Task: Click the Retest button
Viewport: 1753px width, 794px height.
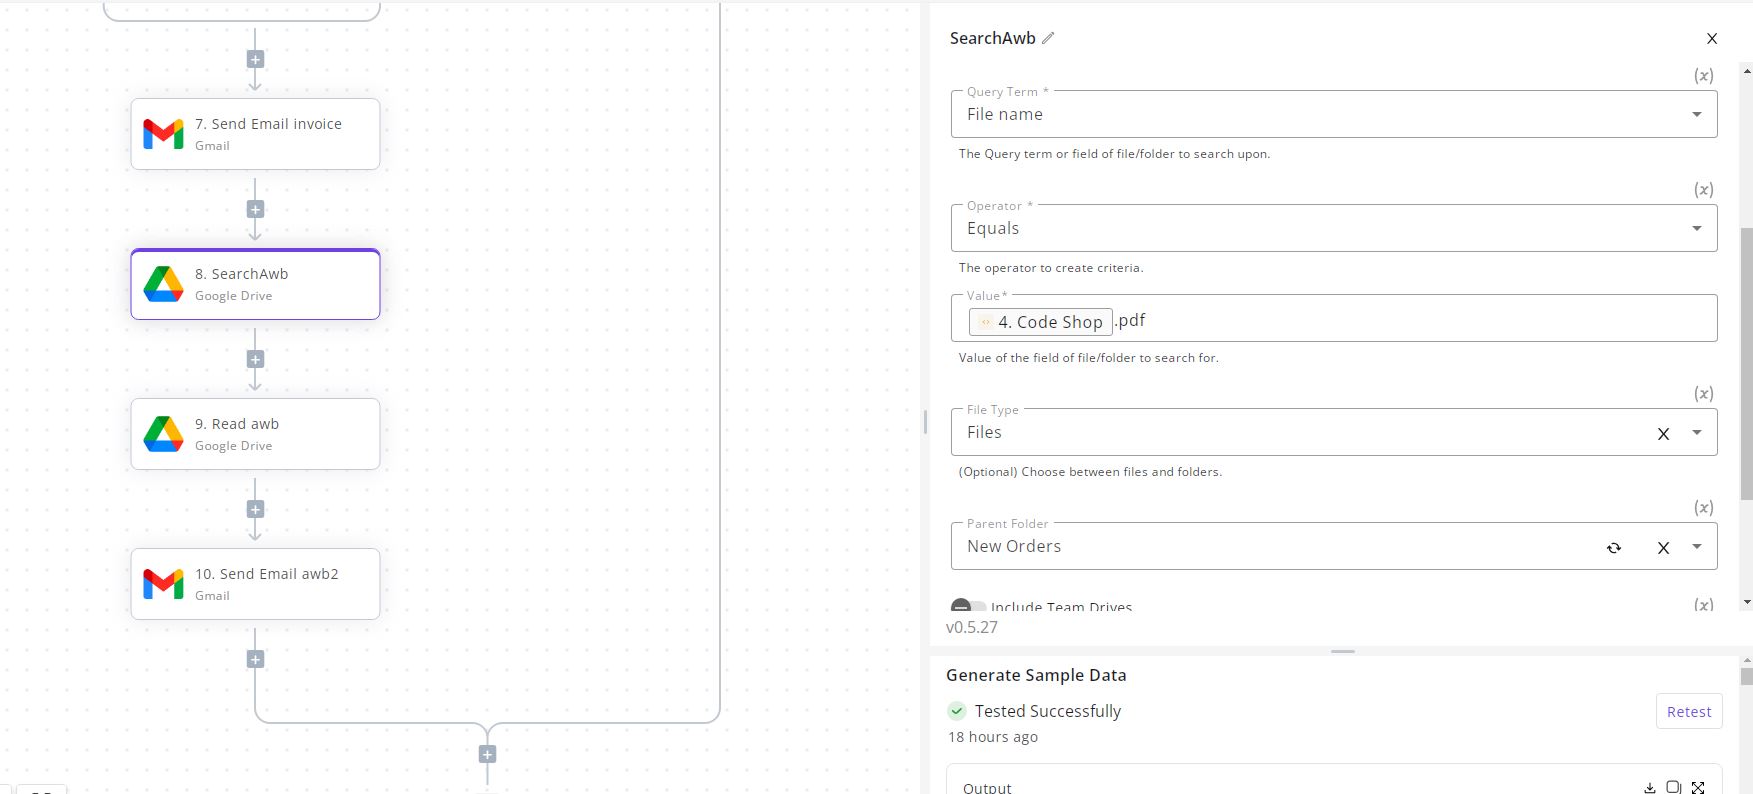Action: [1689, 711]
